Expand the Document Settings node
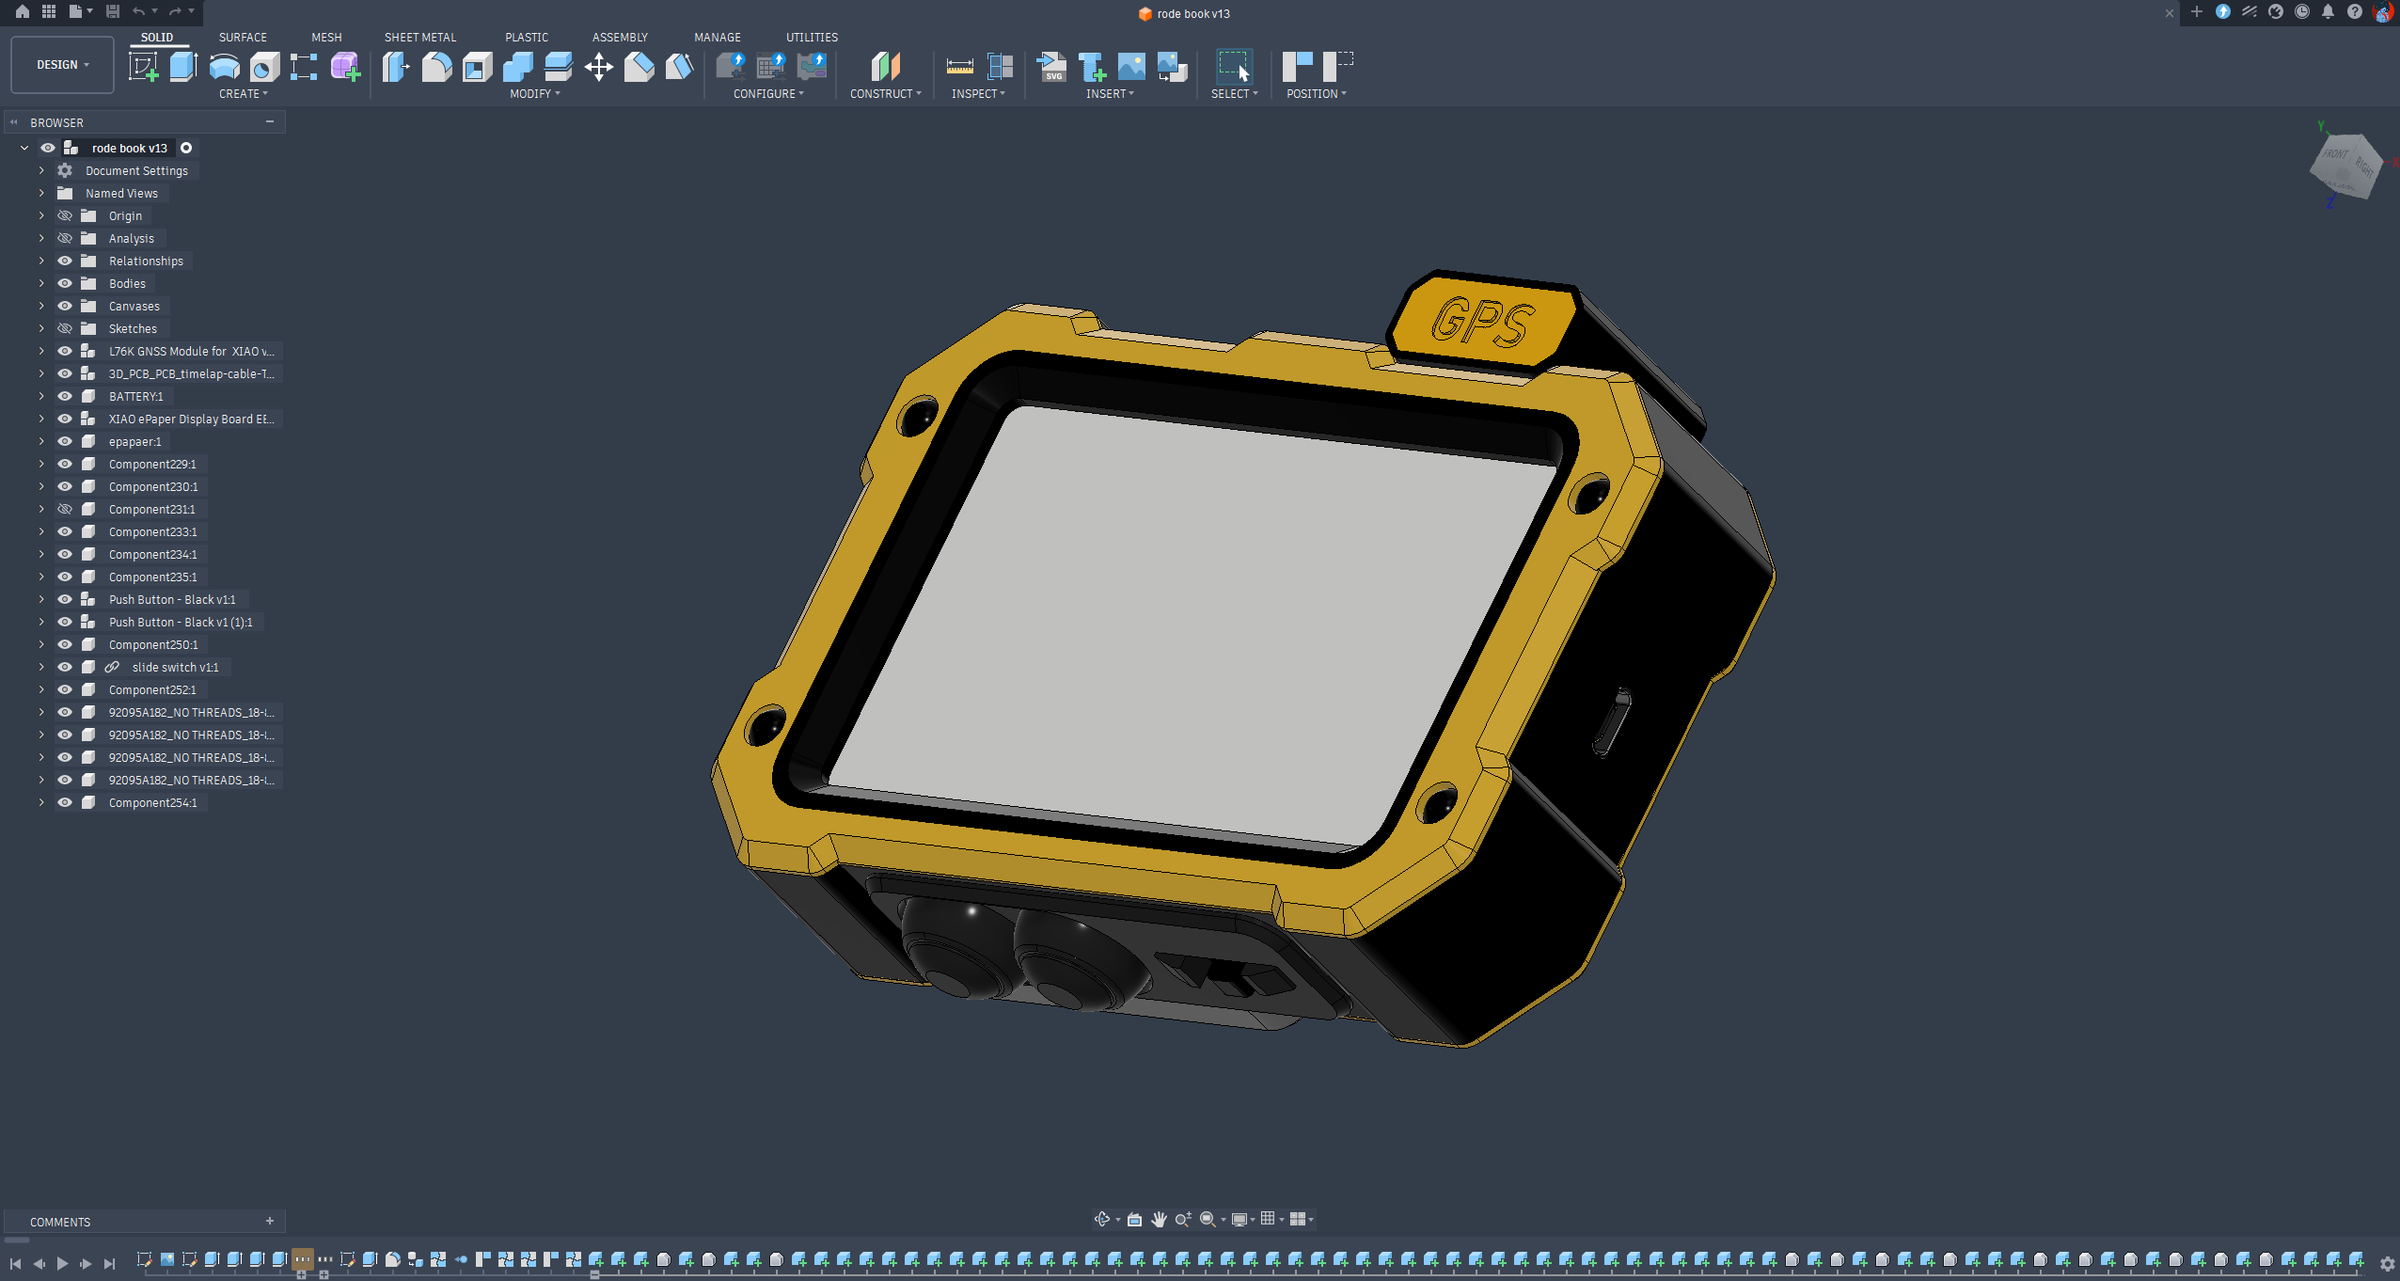This screenshot has width=2400, height=1281. tap(41, 171)
